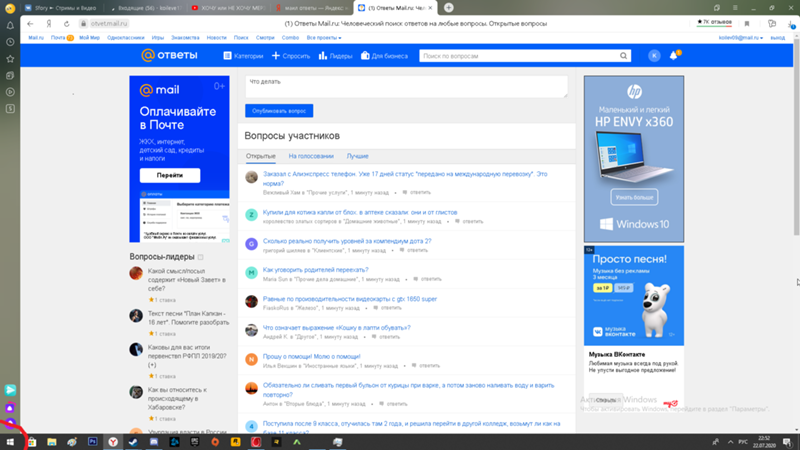This screenshot has height=450, width=800.
Task: Click the search magnifier icon in question search
Action: pos(623,56)
